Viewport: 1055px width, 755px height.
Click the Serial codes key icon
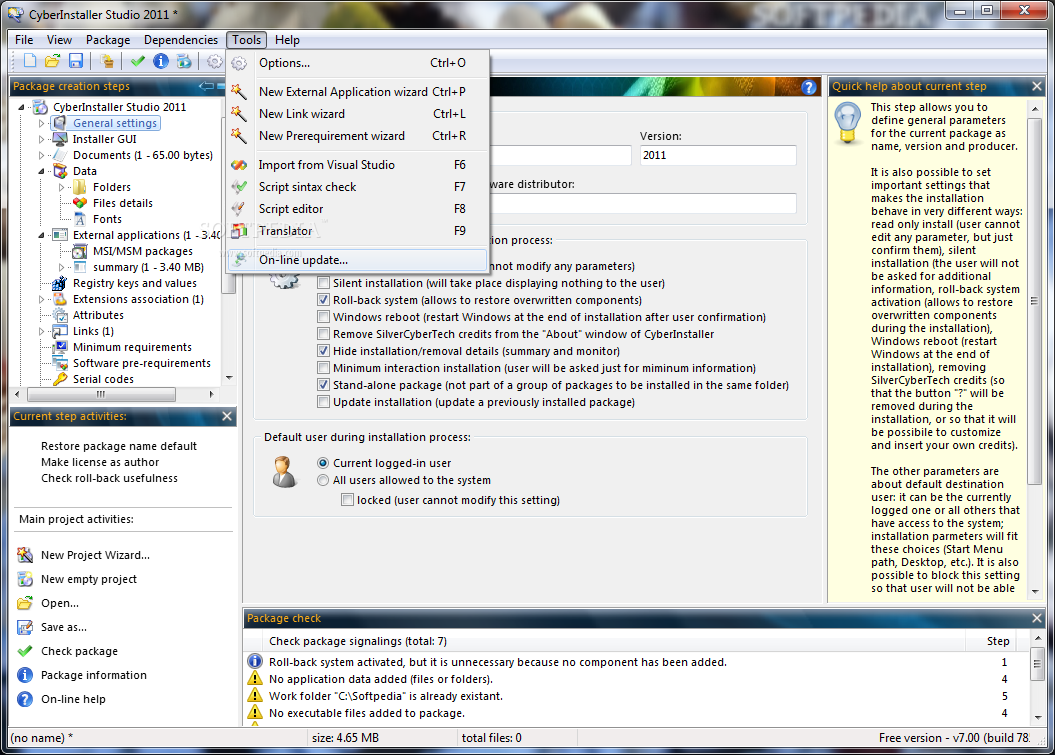pyautogui.click(x=61, y=379)
